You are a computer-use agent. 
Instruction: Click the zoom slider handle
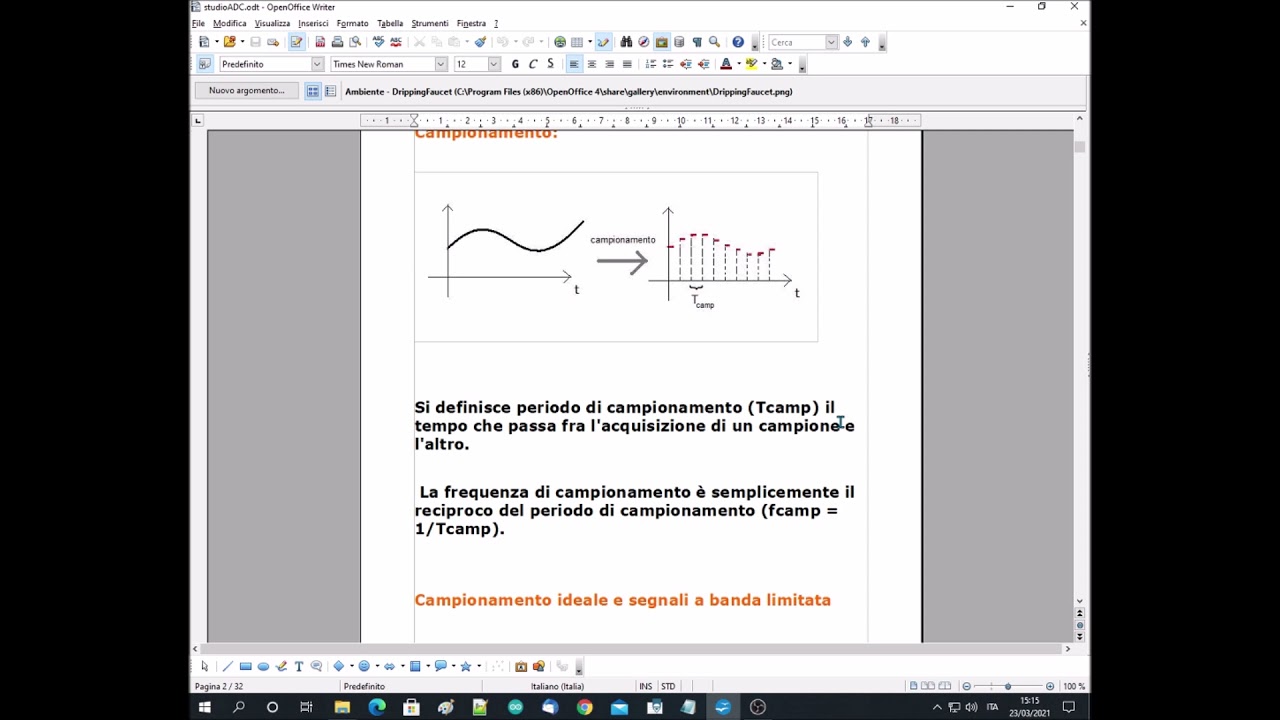coord(1007,686)
